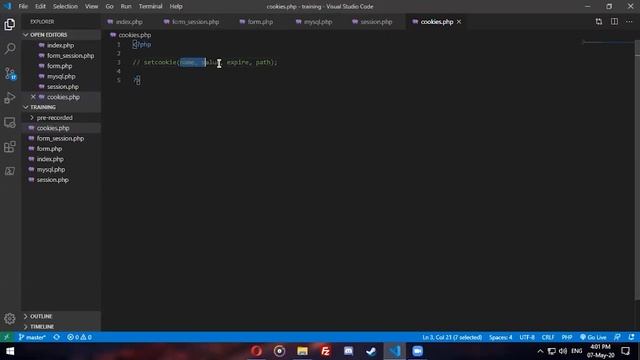Open the volume control in the system tray
The image size is (640, 360).
pyautogui.click(x=563, y=351)
